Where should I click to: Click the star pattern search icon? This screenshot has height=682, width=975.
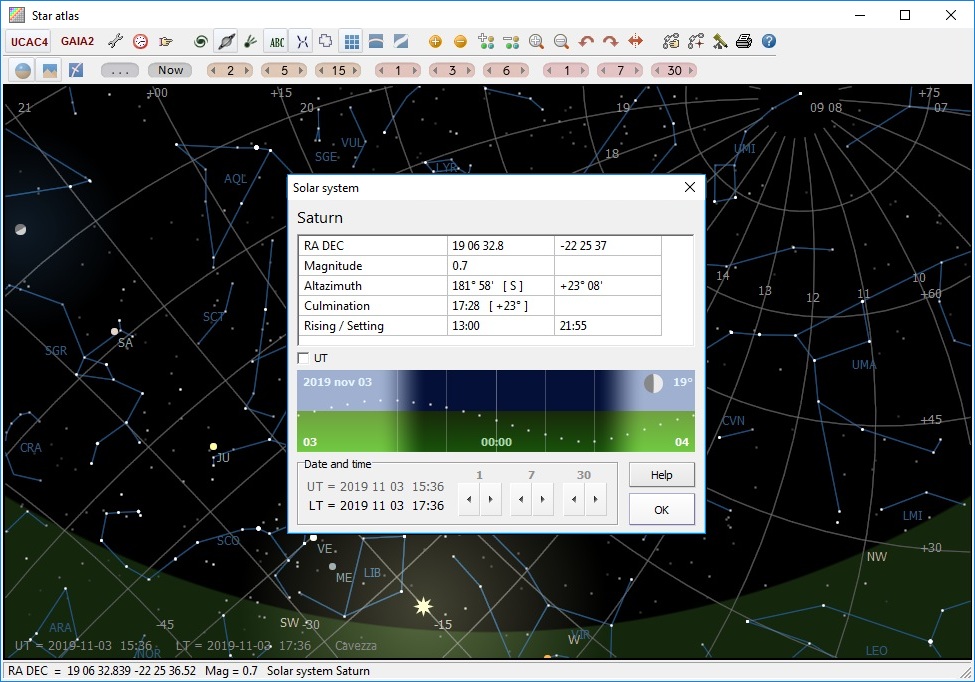696,42
